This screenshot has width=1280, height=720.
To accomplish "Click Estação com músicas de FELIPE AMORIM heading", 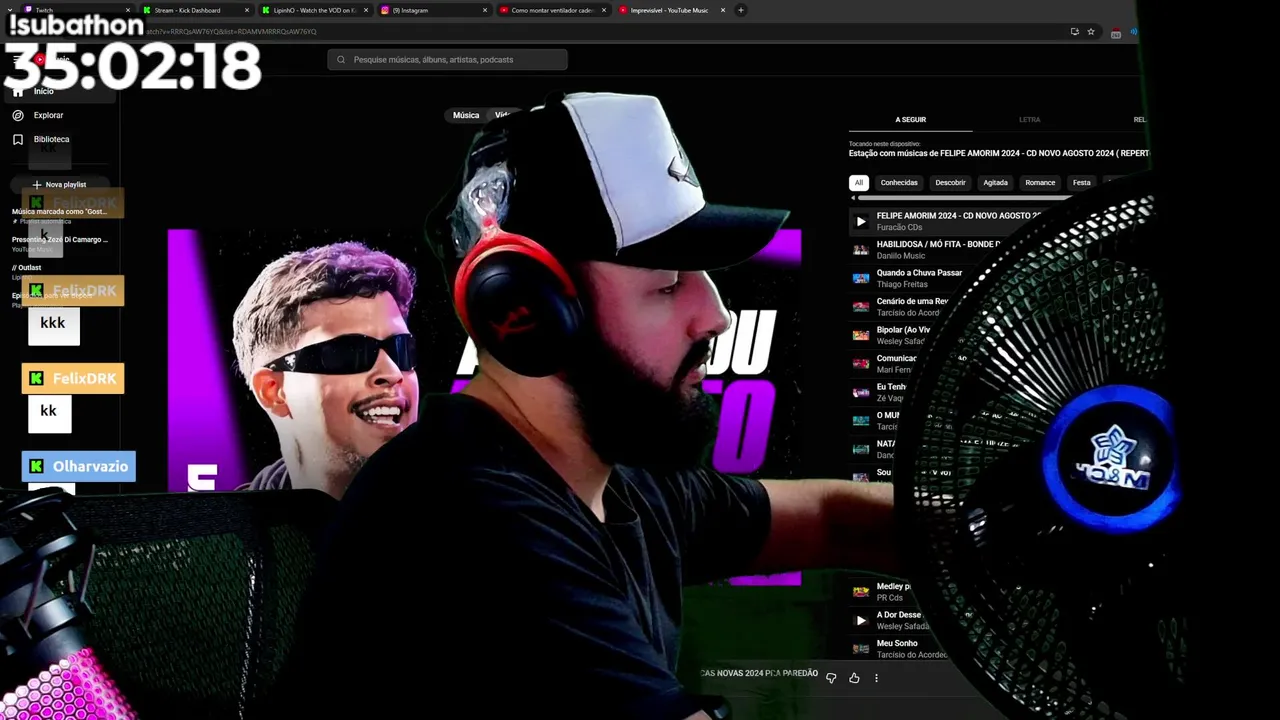I will pyautogui.click(x=998, y=154).
